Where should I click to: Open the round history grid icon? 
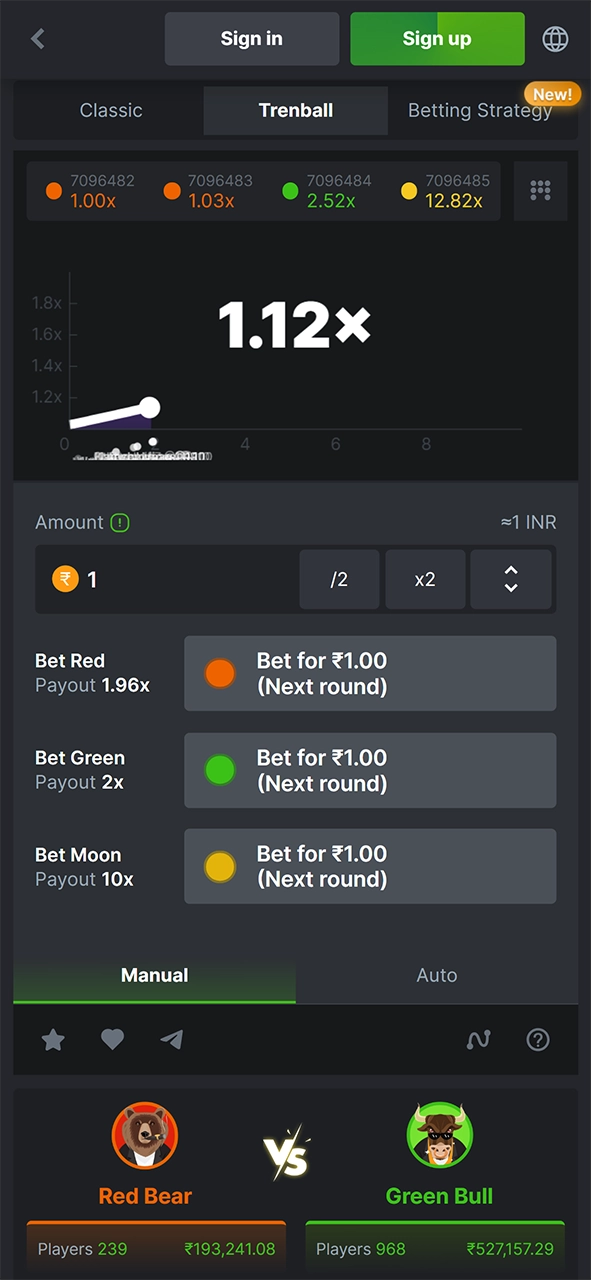click(540, 191)
